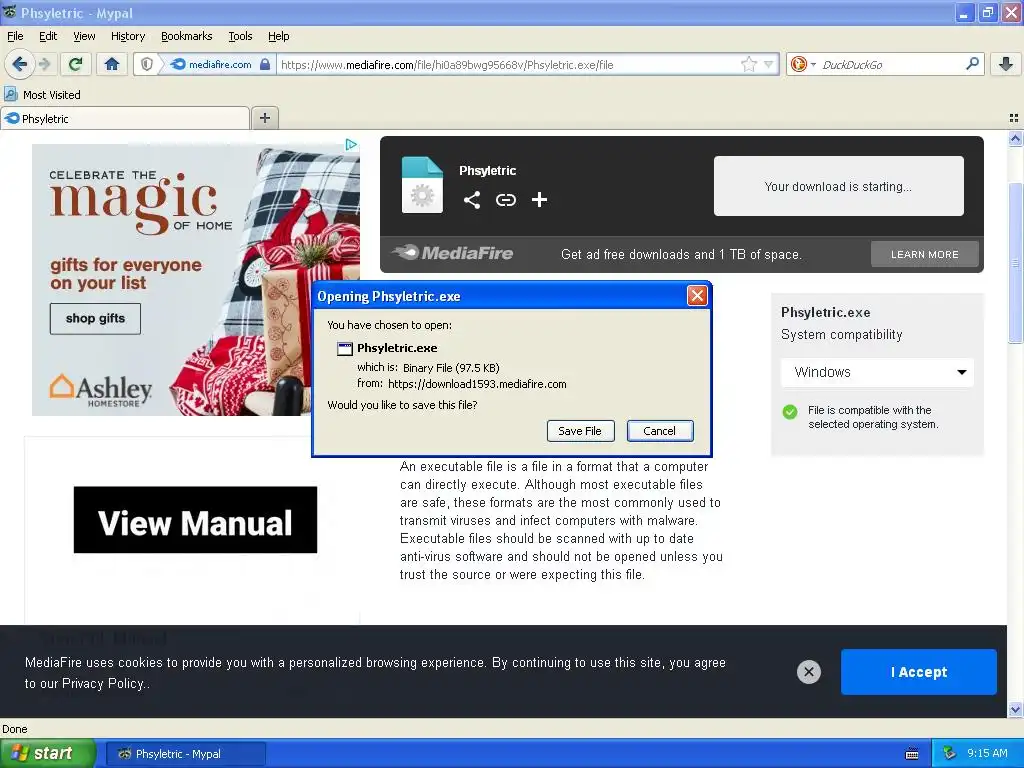Open the Downloads arrow toolbar button

(1006, 64)
